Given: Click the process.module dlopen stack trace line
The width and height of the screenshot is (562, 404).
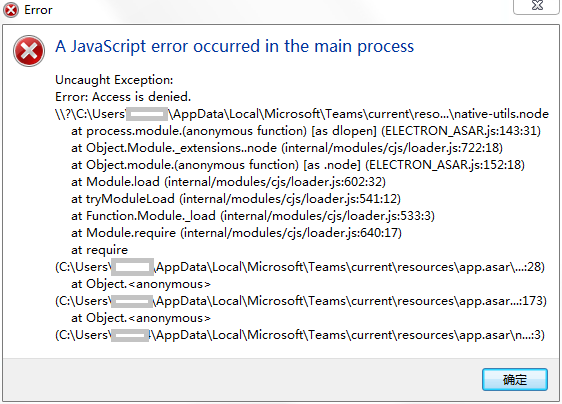Looking at the screenshot, I should pyautogui.click(x=306, y=131).
